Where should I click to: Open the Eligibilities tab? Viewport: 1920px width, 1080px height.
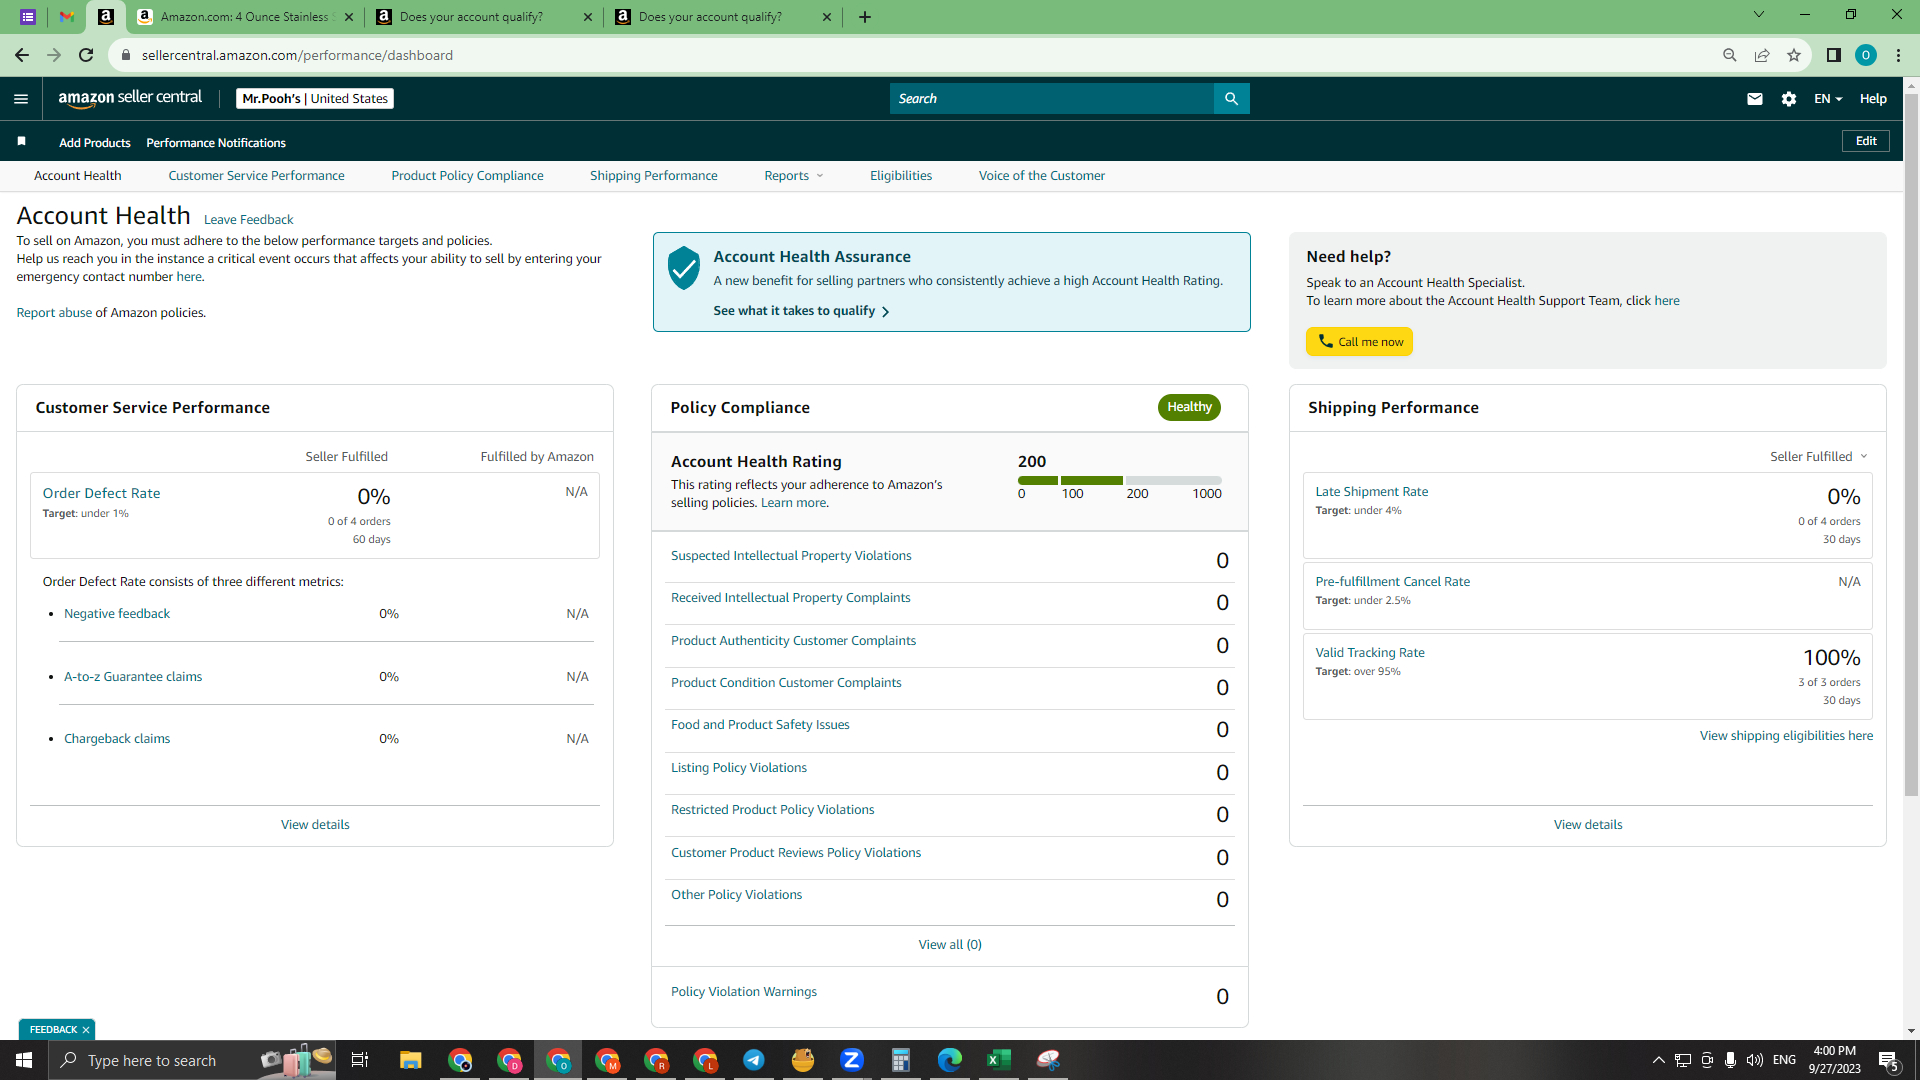901,175
